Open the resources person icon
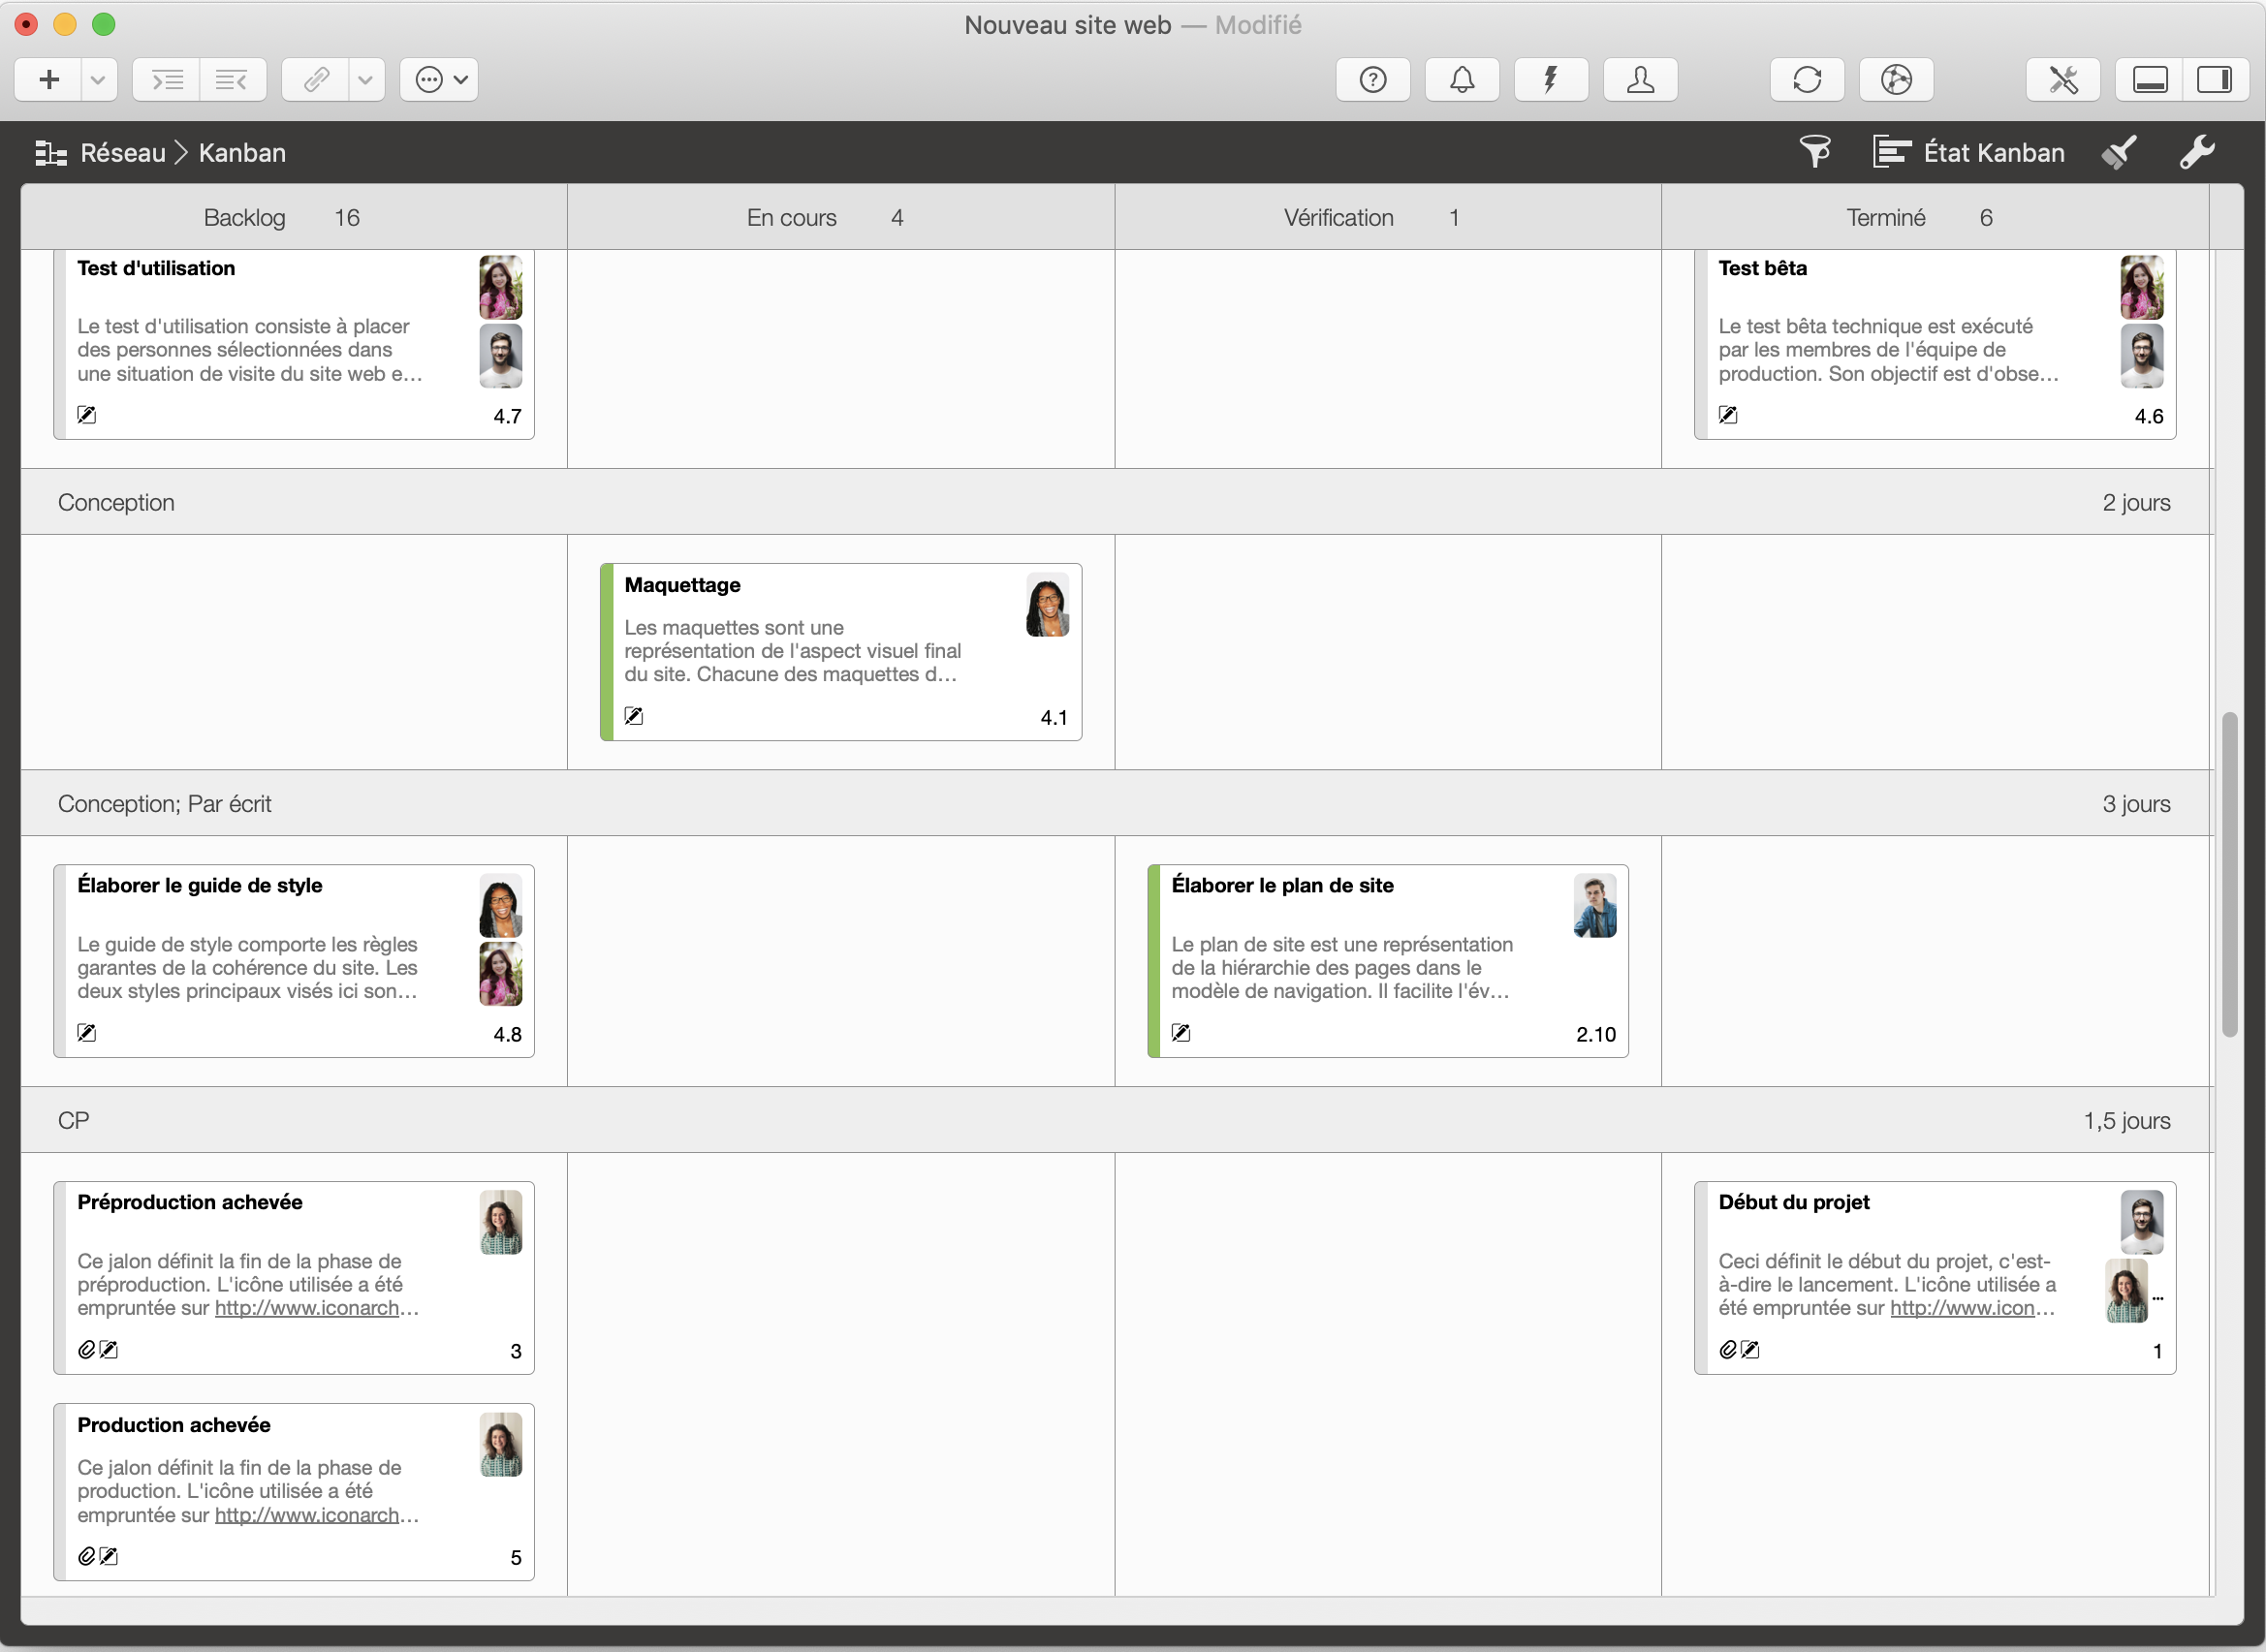The width and height of the screenshot is (2266, 1652). (1640, 80)
